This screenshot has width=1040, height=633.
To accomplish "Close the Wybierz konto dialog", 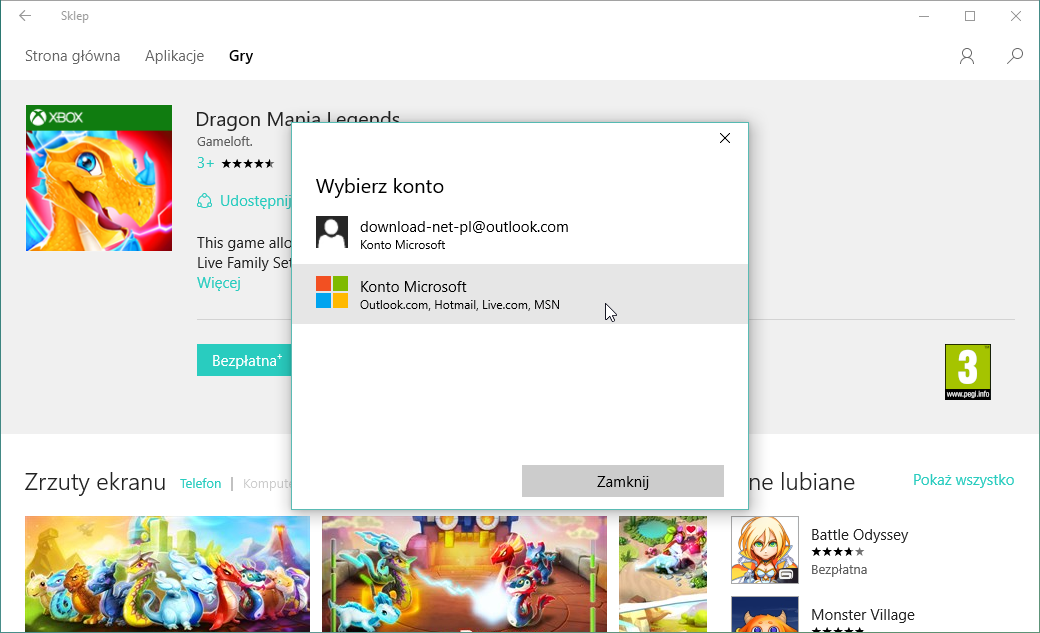I will pyautogui.click(x=725, y=138).
